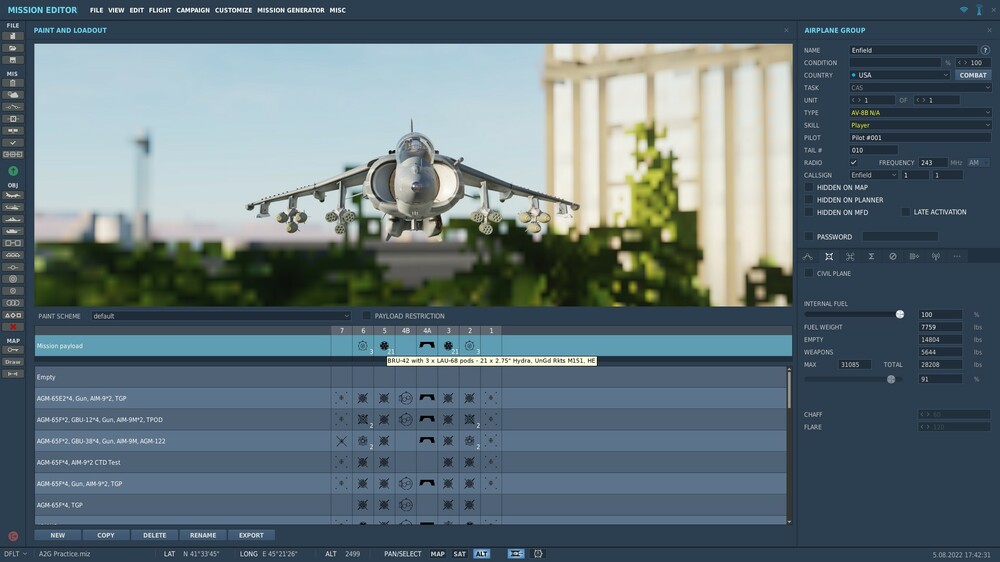This screenshot has width=1000, height=562.
Task: Click pylon 5 rocket pod in Mission payload
Action: tap(384, 346)
